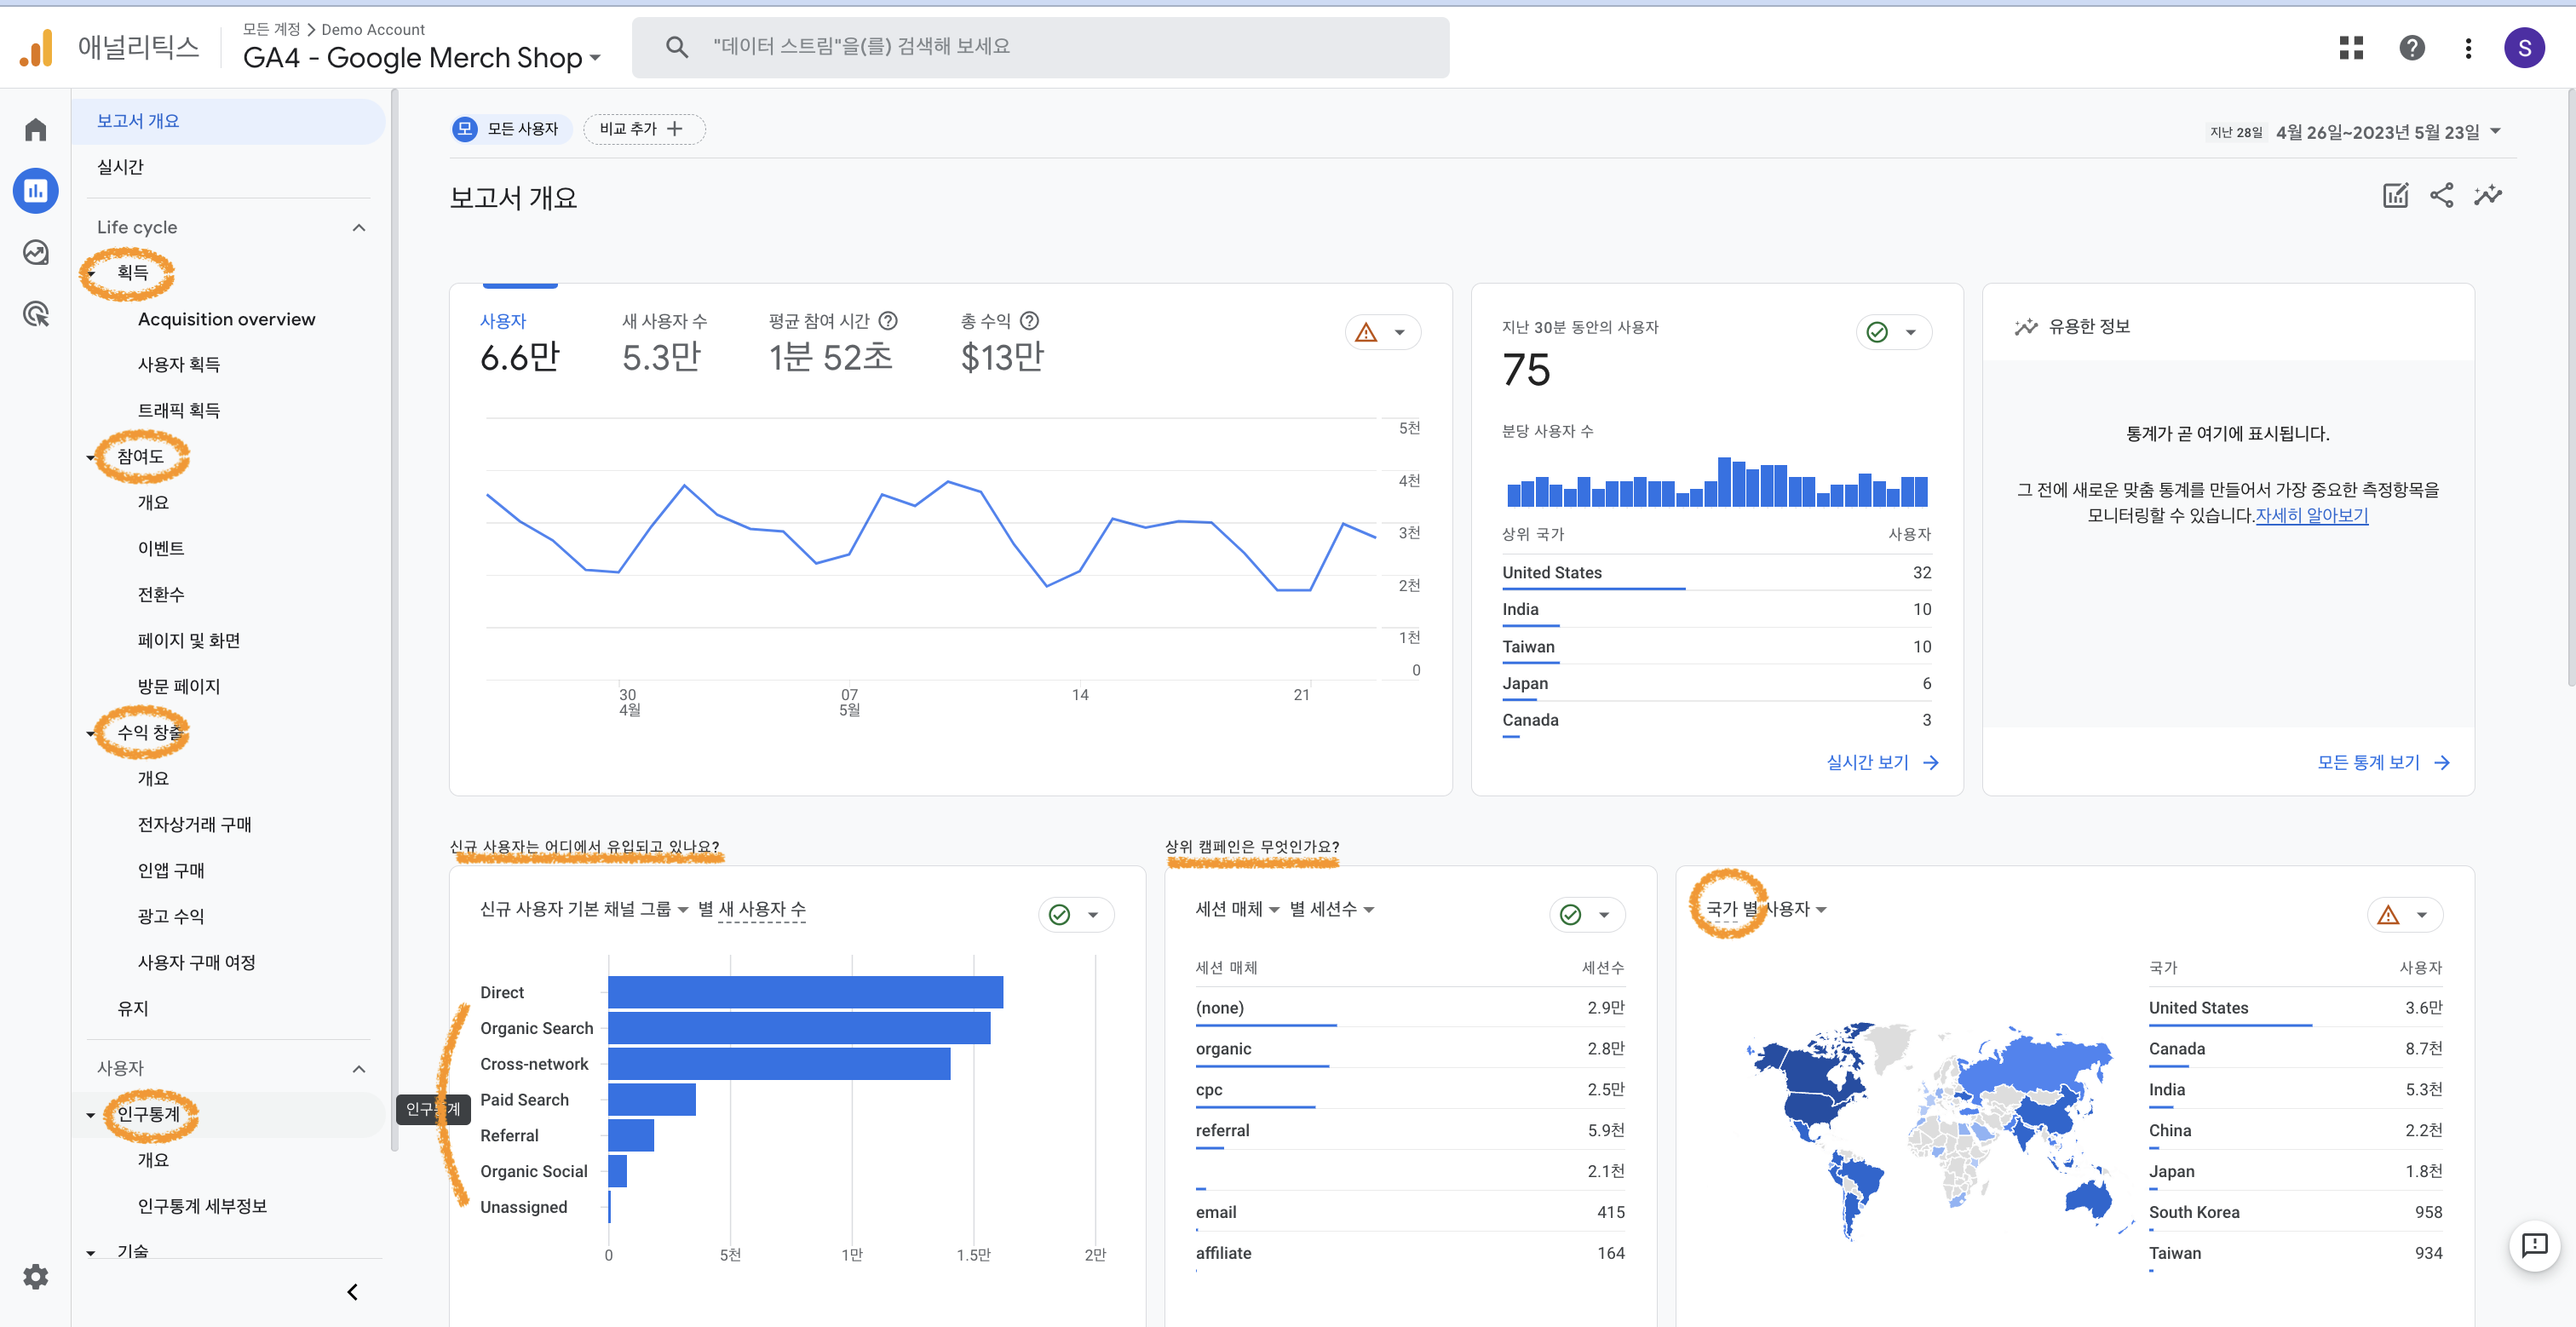Click the Direct bar in channel chart

click(x=804, y=992)
